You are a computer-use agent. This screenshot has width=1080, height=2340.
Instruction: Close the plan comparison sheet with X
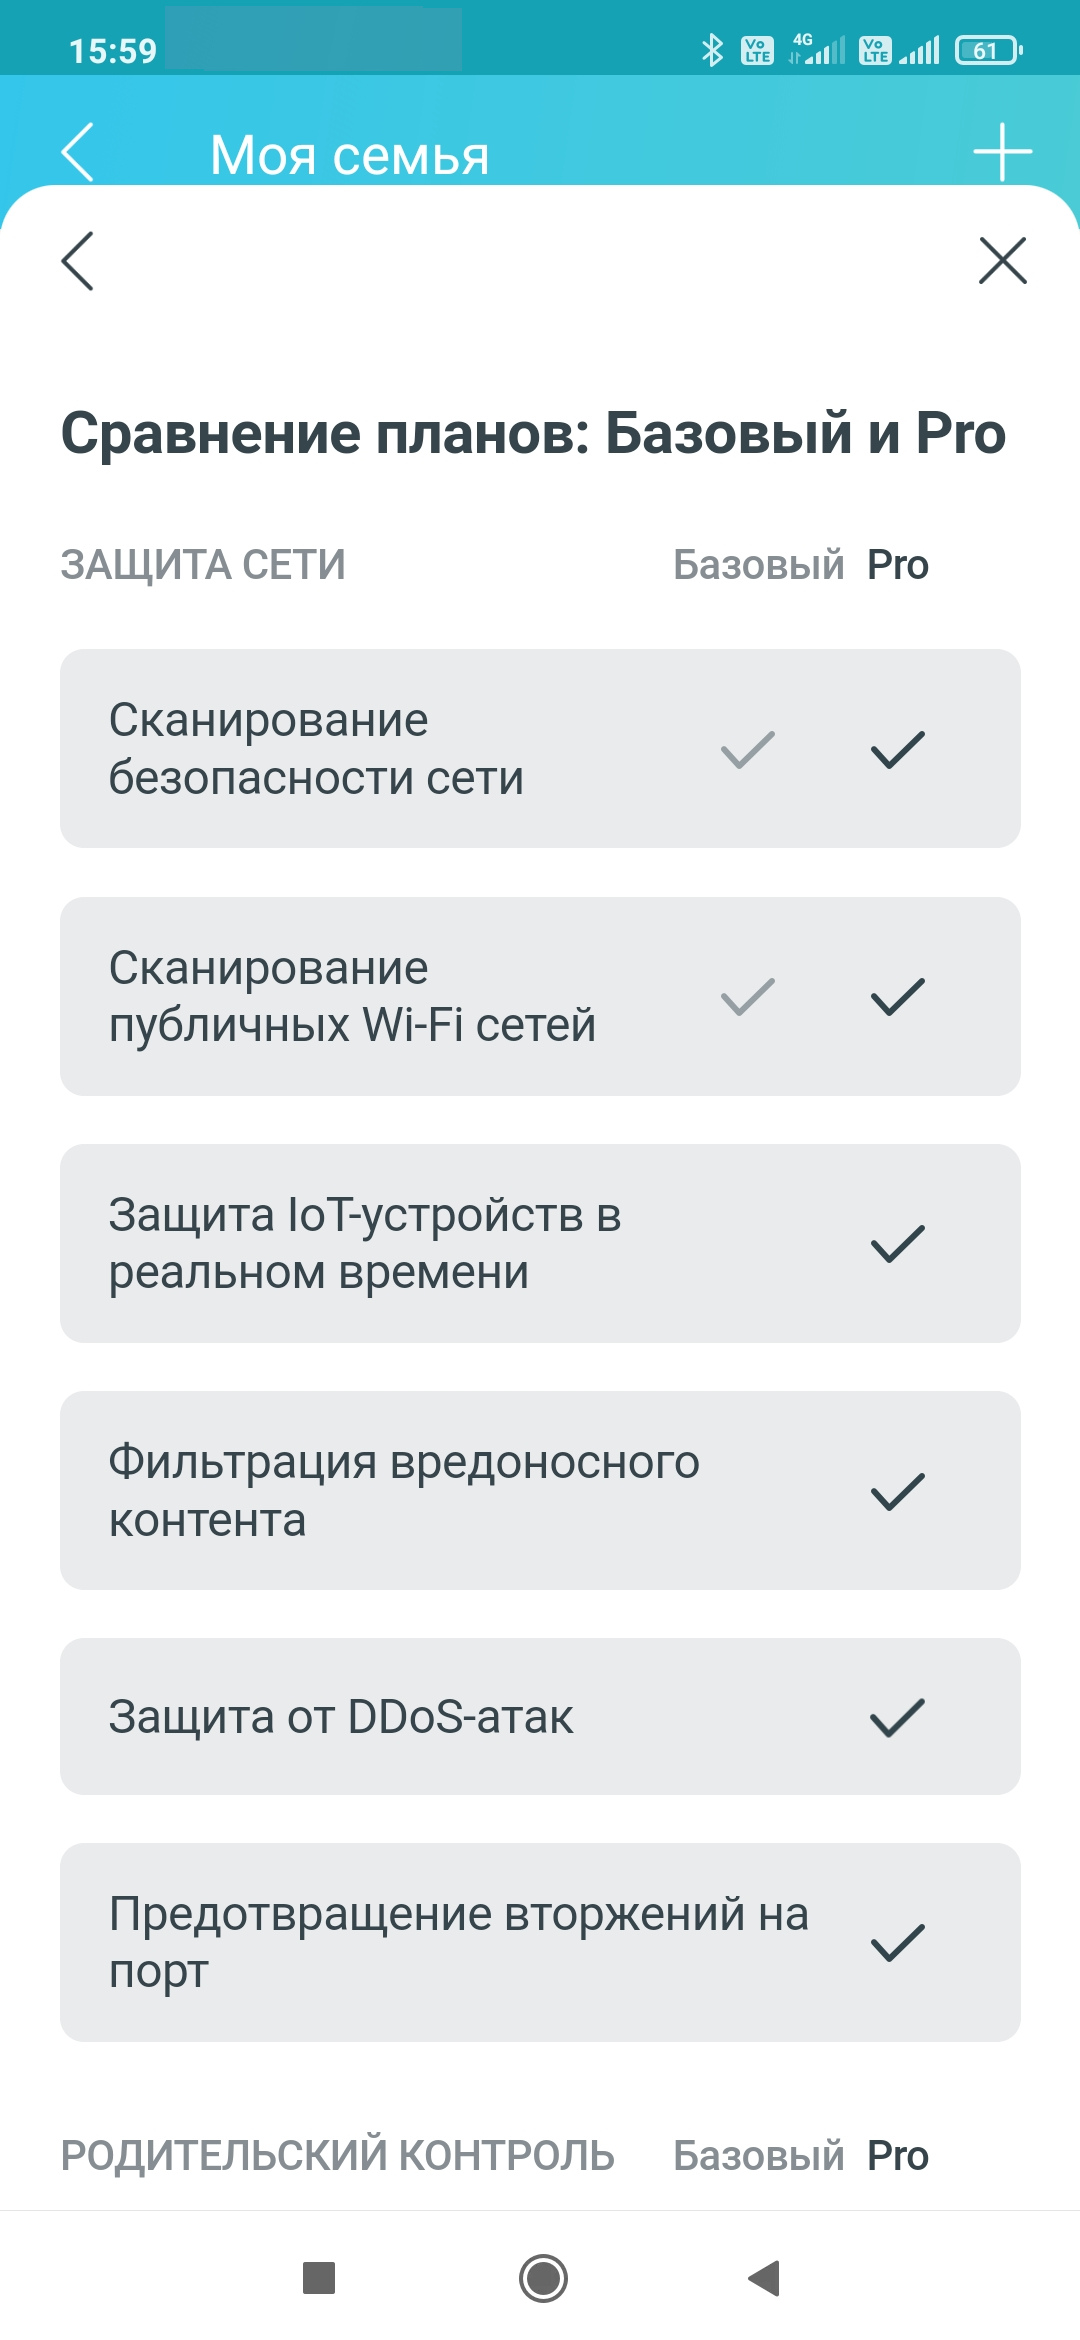1002,261
